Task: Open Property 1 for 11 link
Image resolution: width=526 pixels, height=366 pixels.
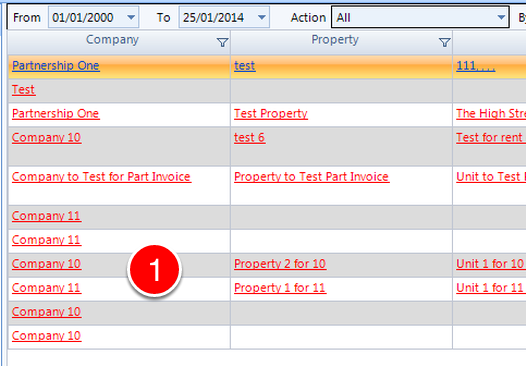Action: click(280, 288)
